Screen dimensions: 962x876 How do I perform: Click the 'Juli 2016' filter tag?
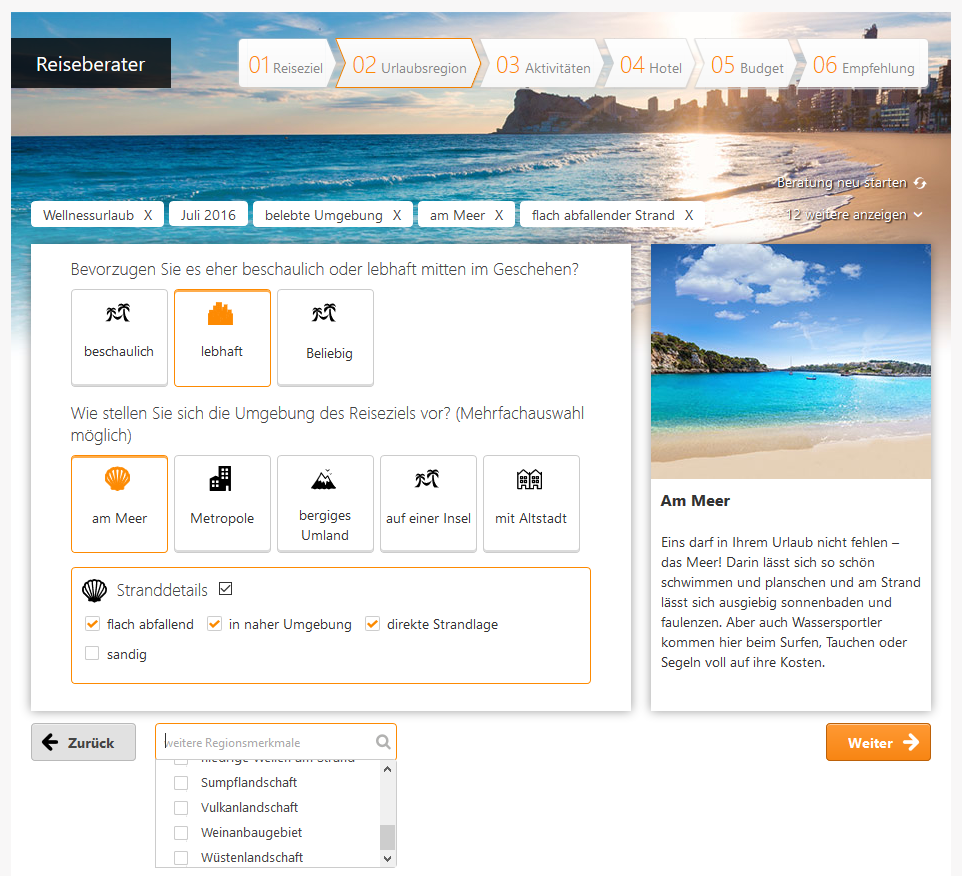(x=208, y=215)
